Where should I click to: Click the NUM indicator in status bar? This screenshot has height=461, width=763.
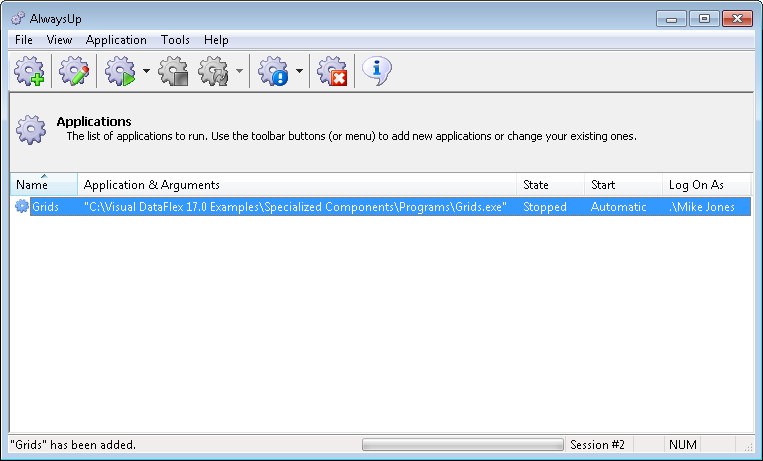pyautogui.click(x=683, y=444)
